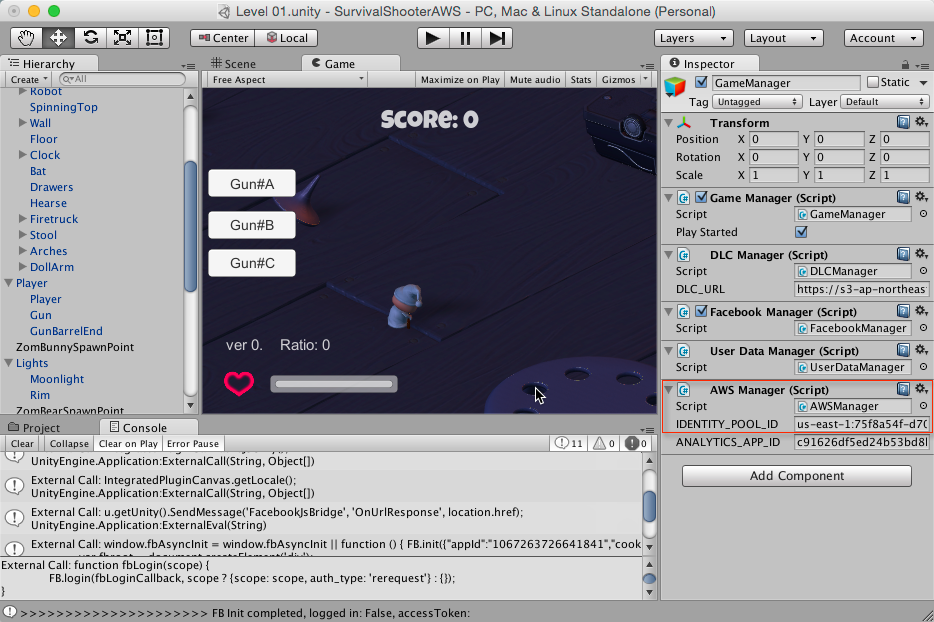
Task: Open the Create dropdown in Hierarchy
Action: pyautogui.click(x=29, y=79)
